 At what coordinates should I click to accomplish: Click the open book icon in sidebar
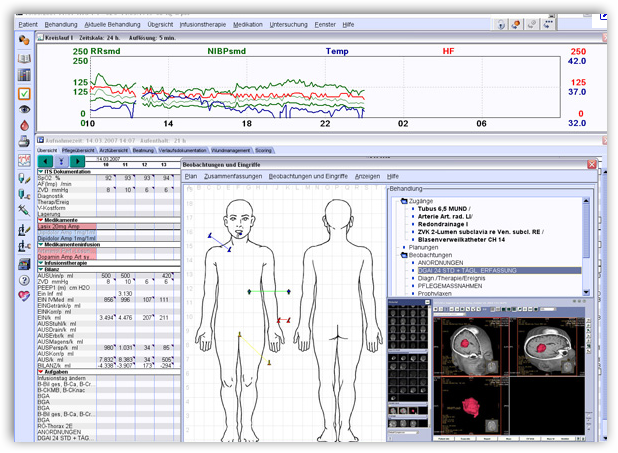pyautogui.click(x=24, y=58)
